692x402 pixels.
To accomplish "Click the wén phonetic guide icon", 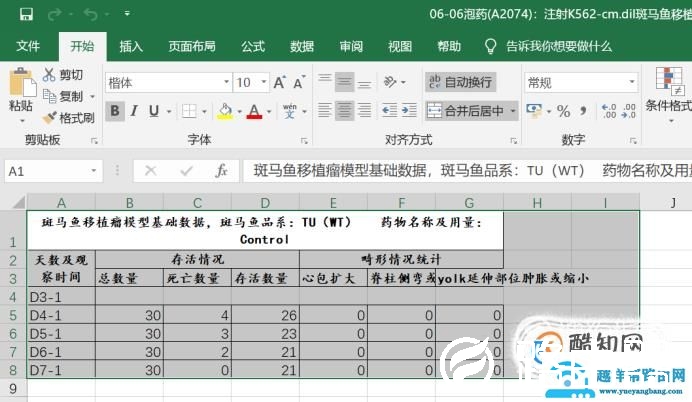I will [290, 111].
